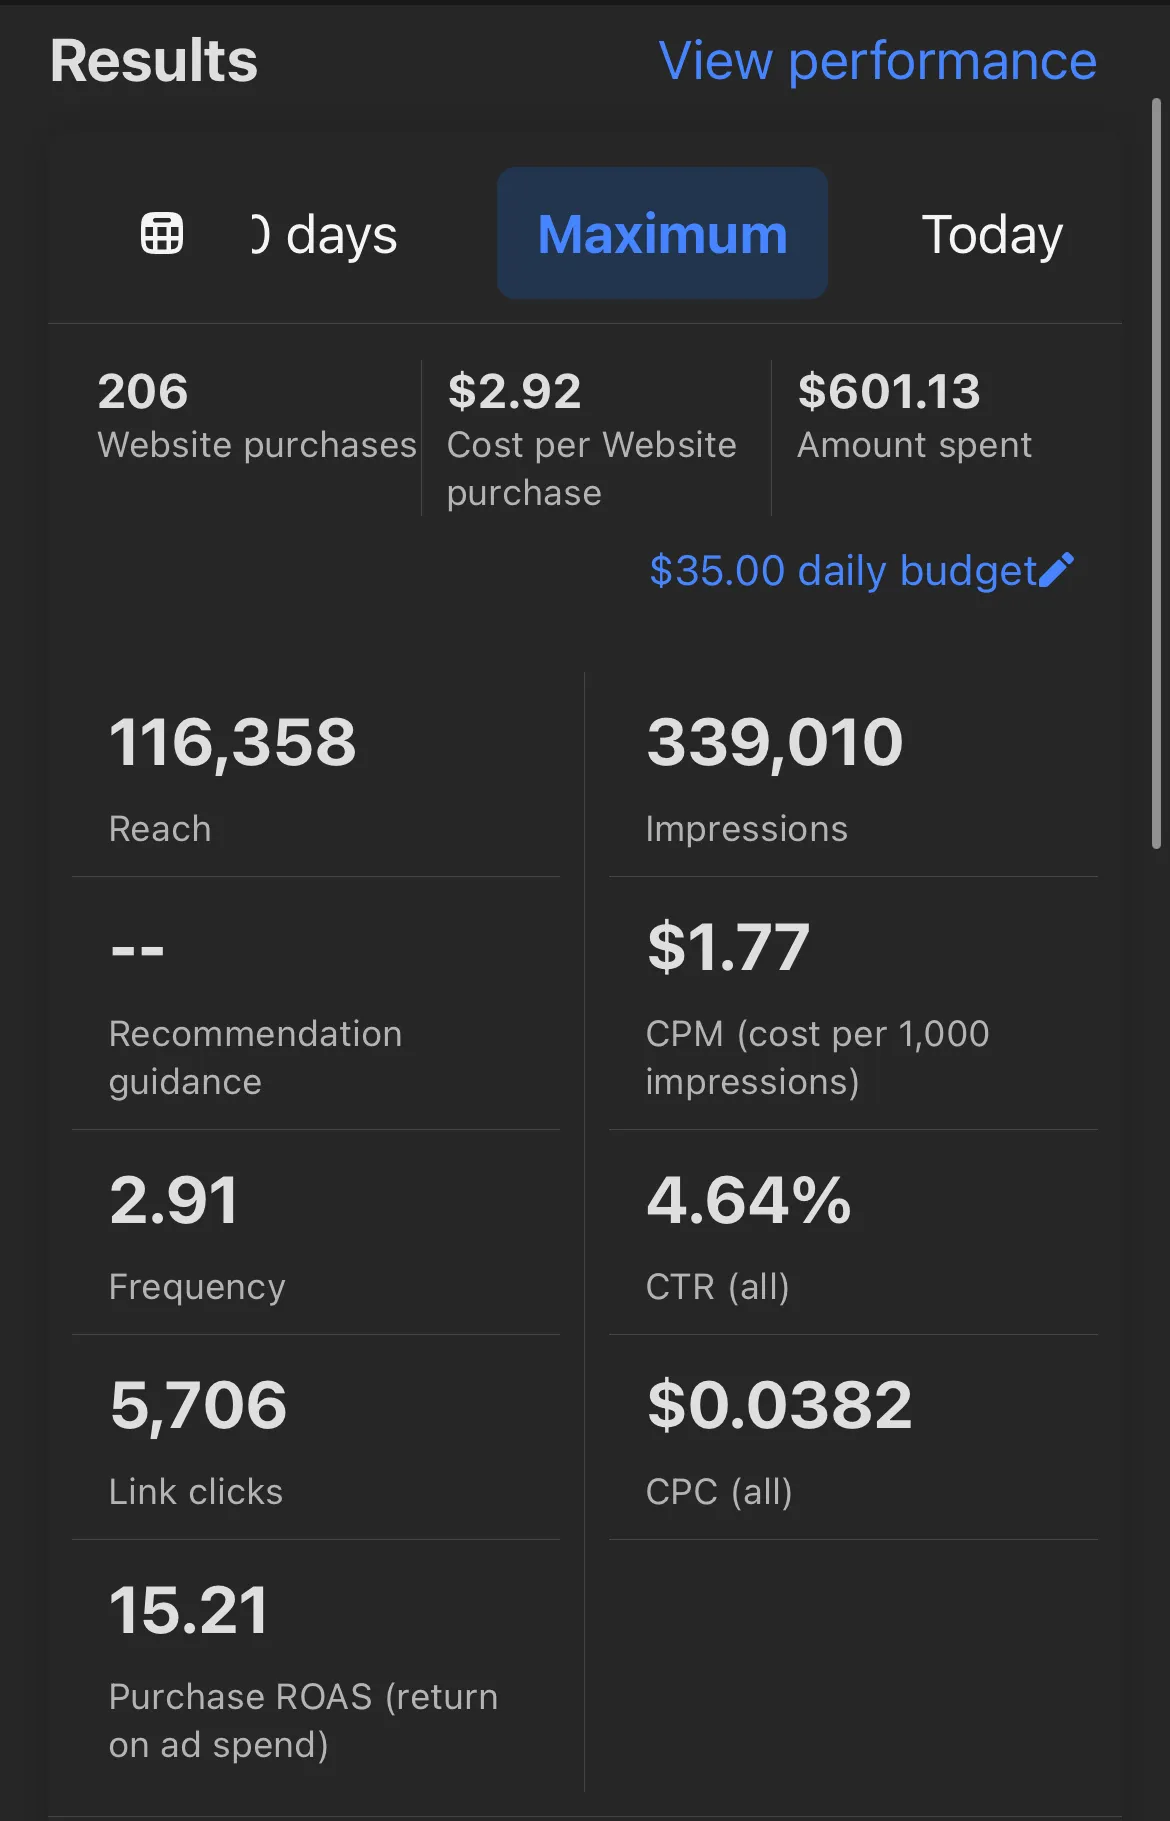Screen dimensions: 1170x1821
Task: Open the calendar date picker icon
Action: coord(162,234)
